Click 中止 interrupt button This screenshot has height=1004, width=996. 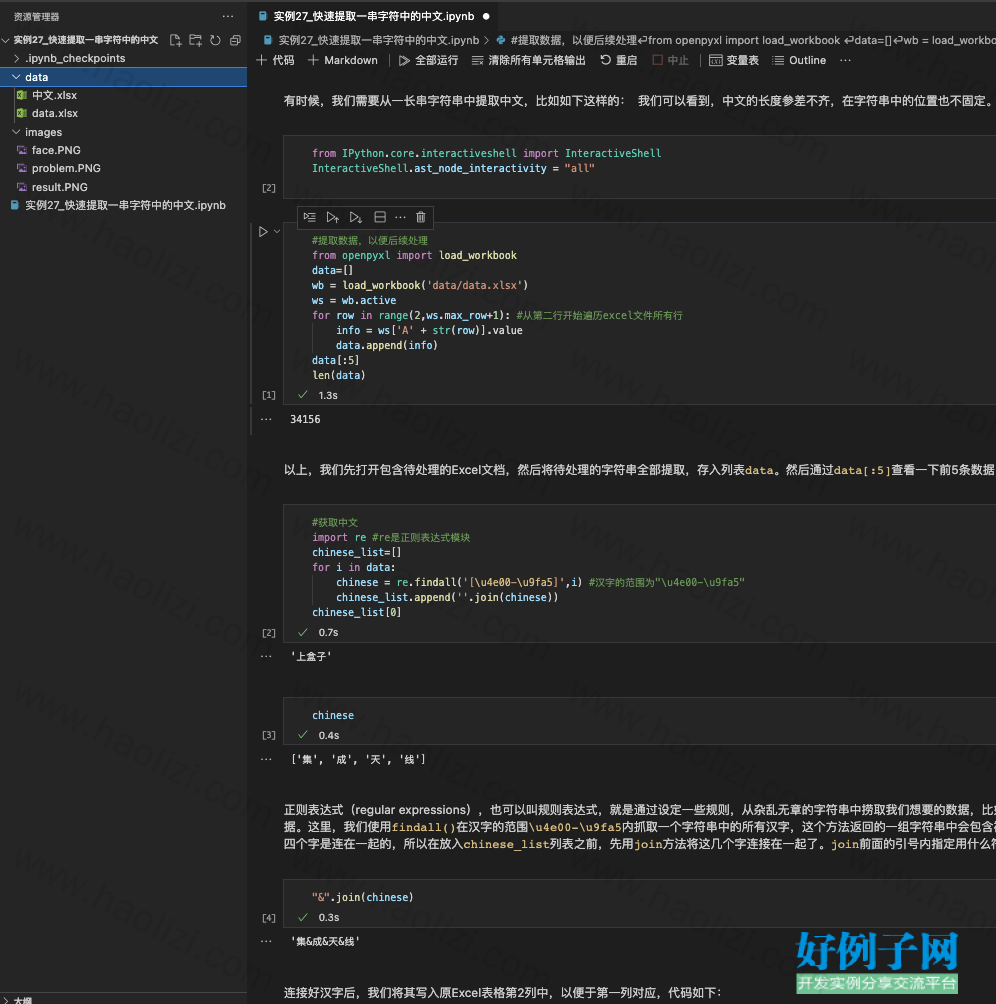coord(670,60)
